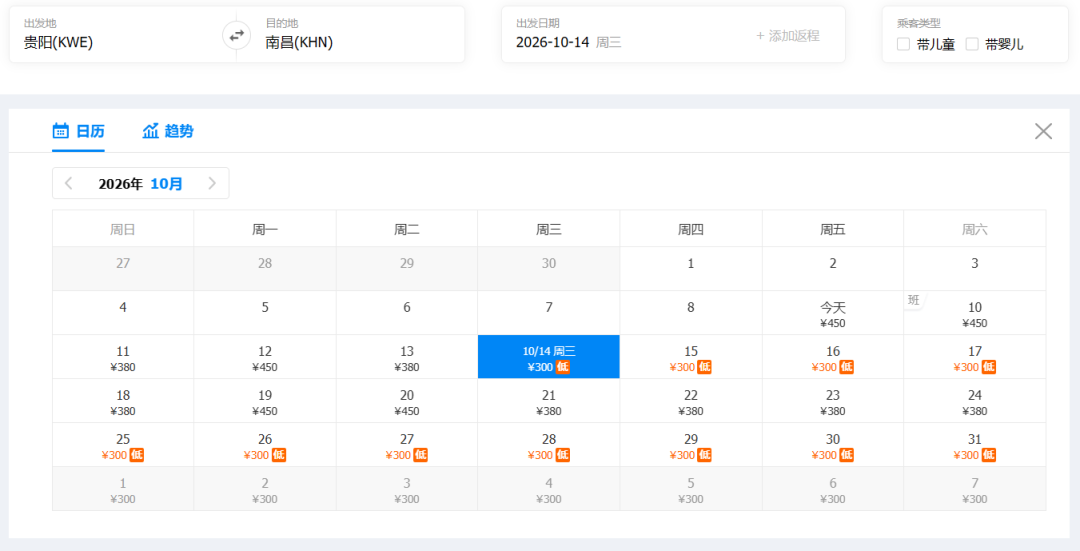Go to previous month arrow
The width and height of the screenshot is (1080, 551).
tap(68, 183)
